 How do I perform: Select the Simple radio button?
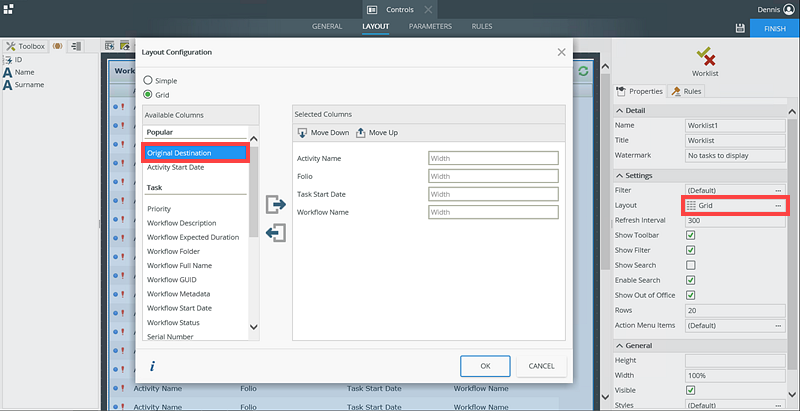pyautogui.click(x=149, y=80)
